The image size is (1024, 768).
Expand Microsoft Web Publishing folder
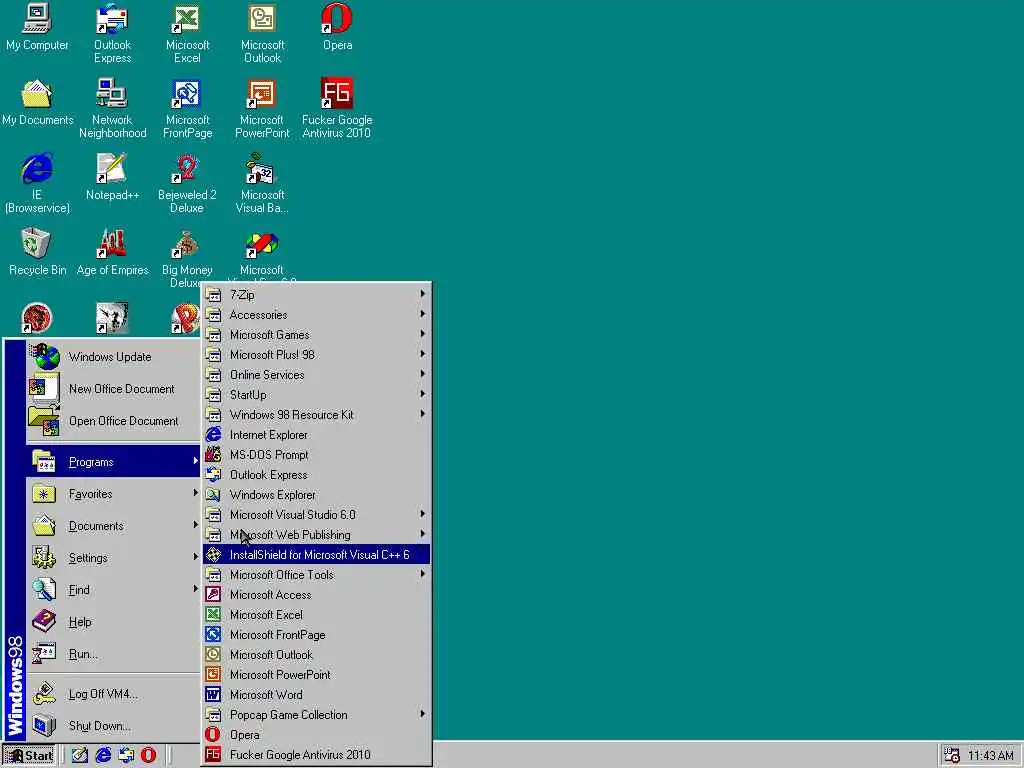tap(316, 535)
